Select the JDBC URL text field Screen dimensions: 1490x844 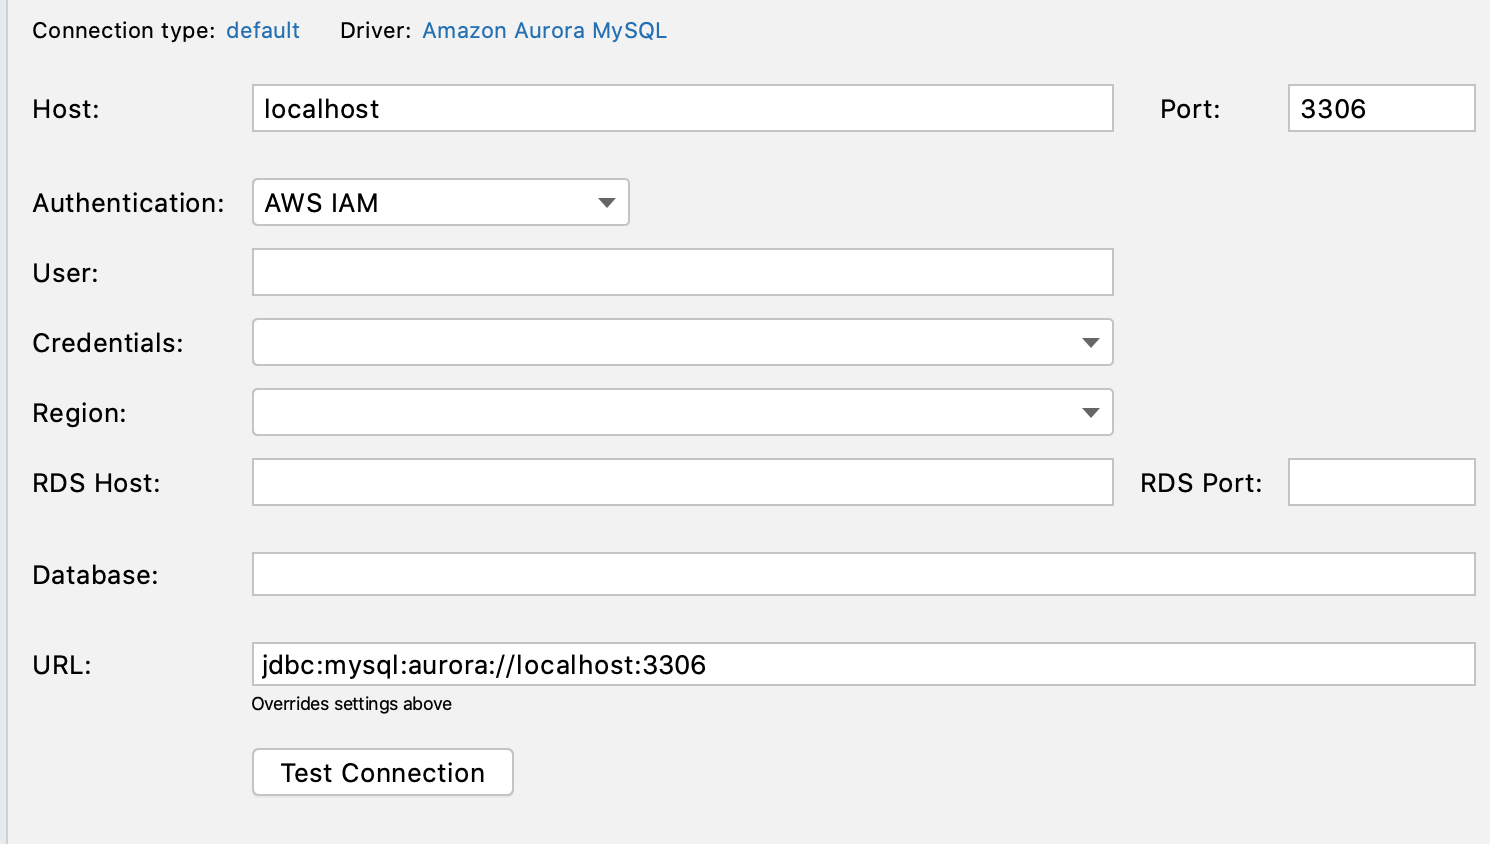click(864, 664)
